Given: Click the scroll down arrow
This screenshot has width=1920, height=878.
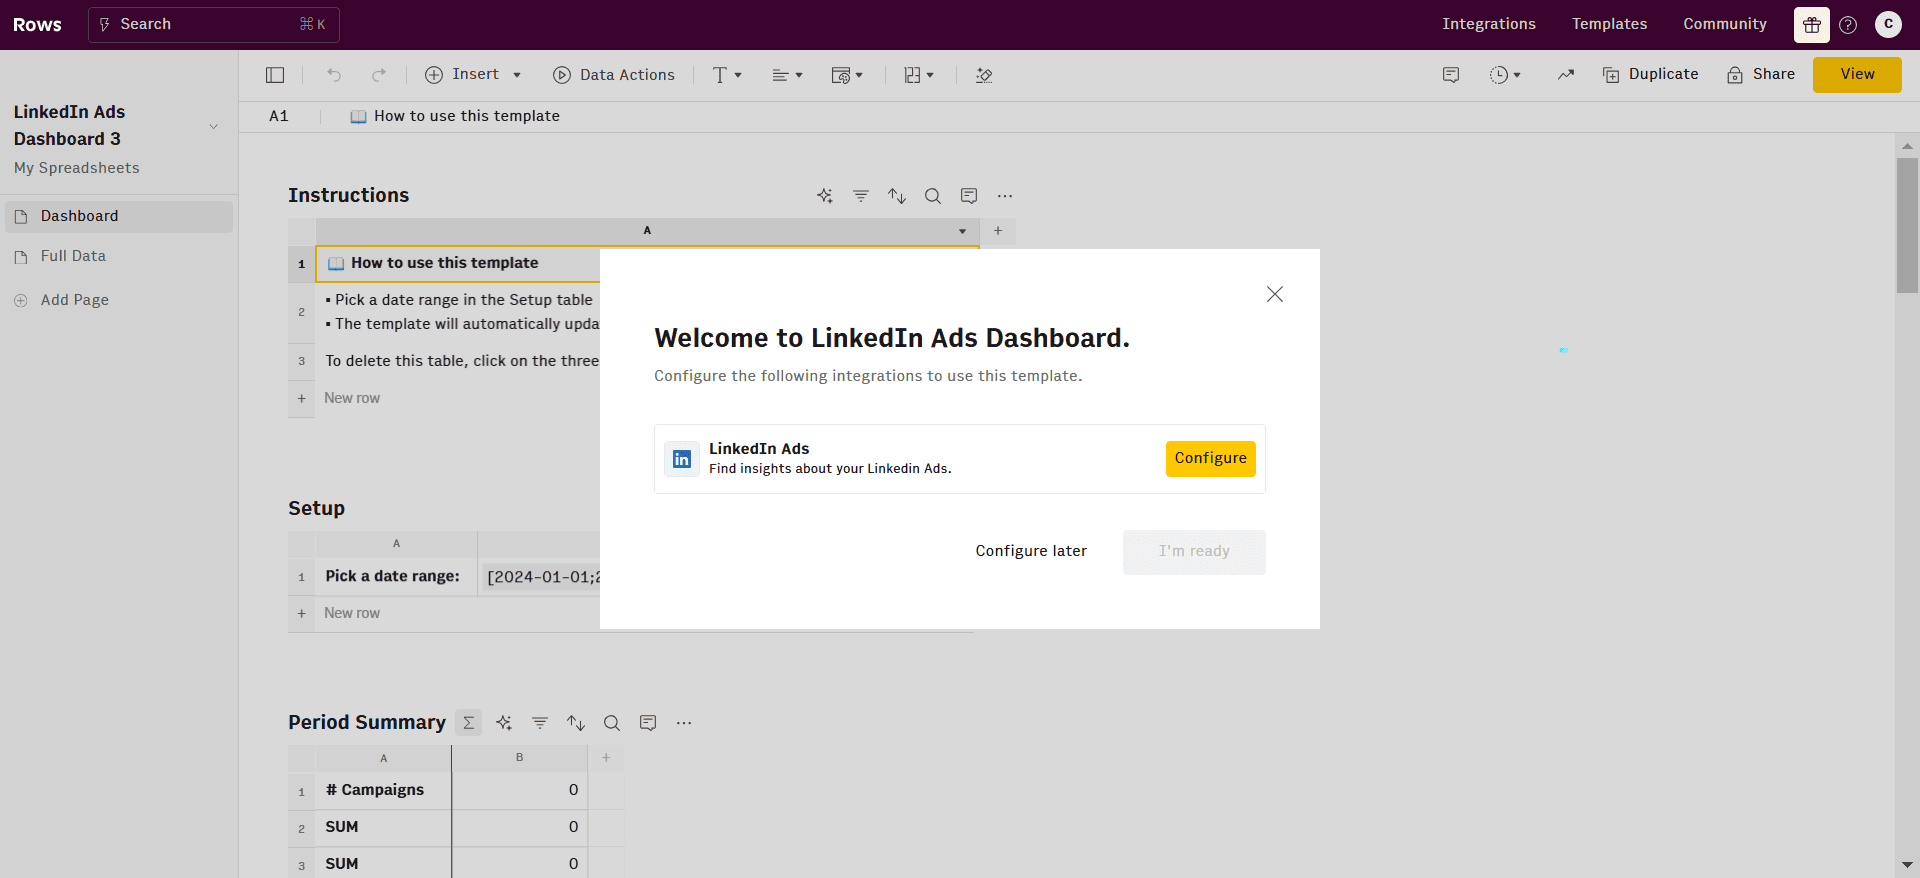Looking at the screenshot, I should tap(1907, 865).
